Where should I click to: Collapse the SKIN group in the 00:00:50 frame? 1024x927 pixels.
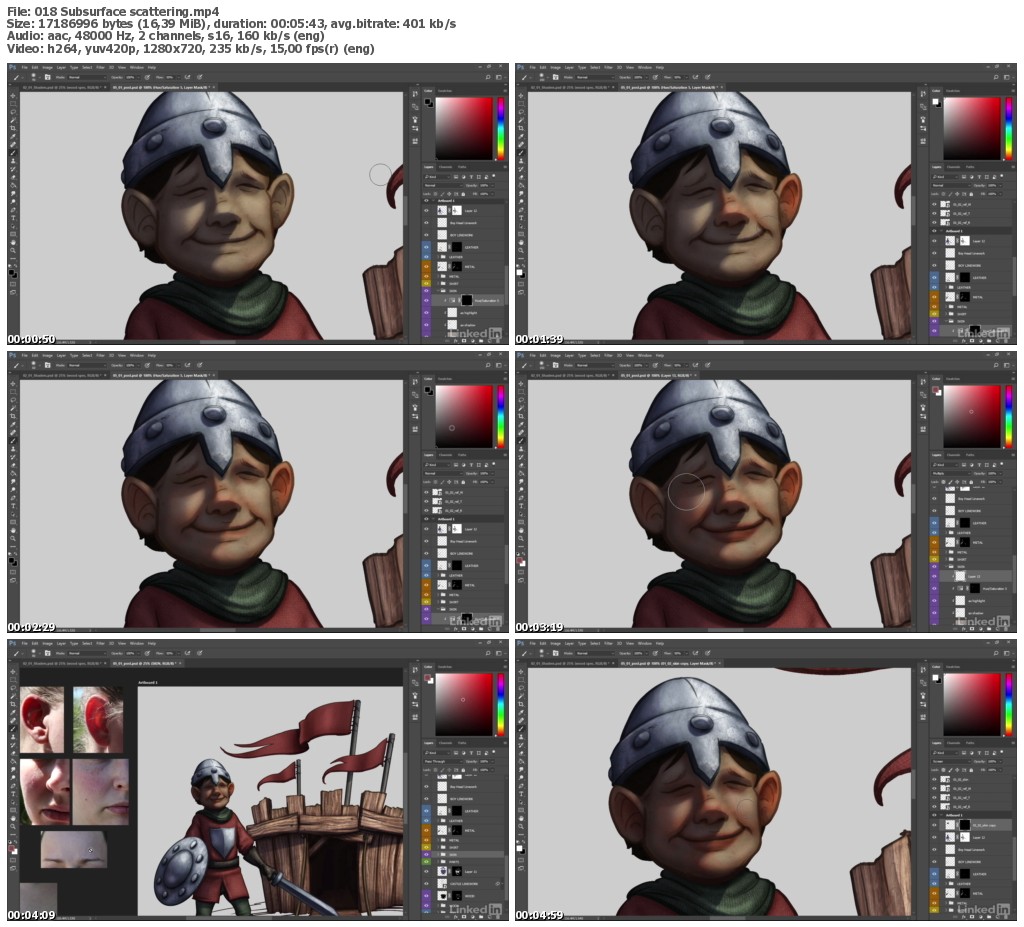point(438,291)
